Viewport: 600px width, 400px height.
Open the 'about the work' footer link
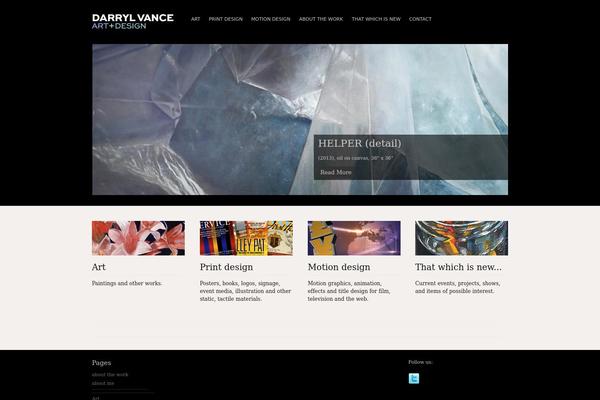point(110,375)
